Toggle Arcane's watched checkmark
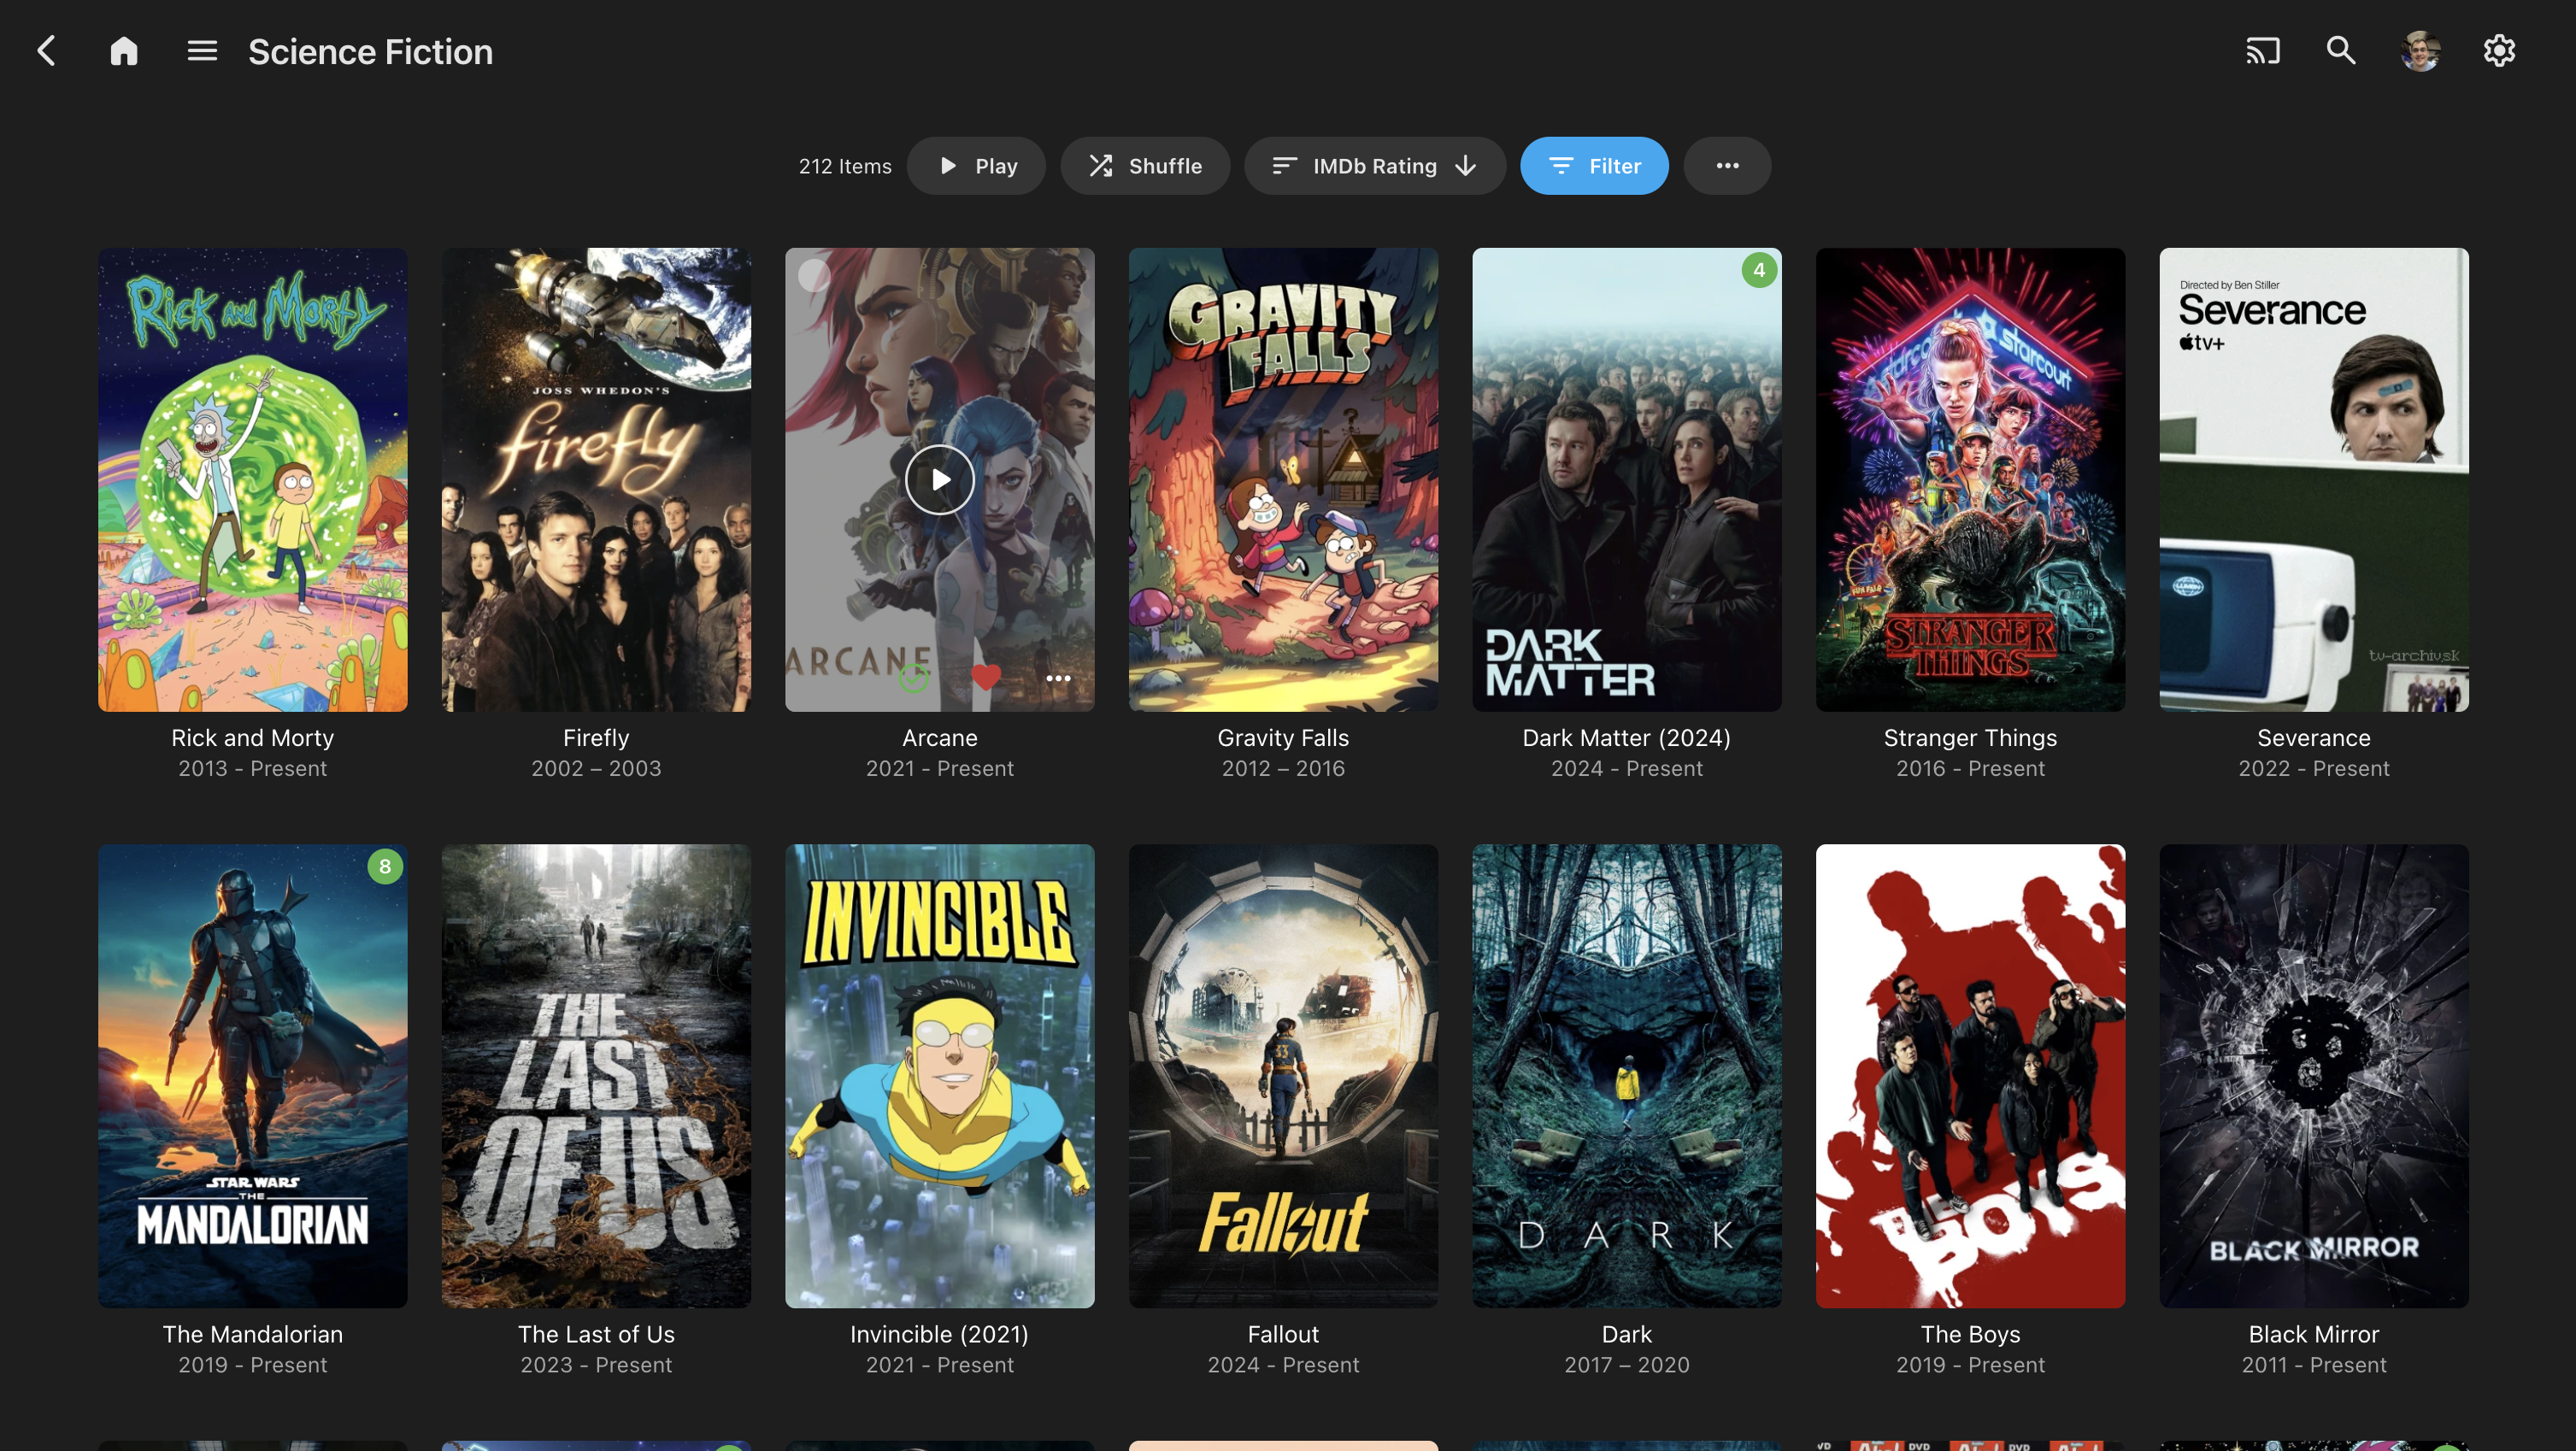 point(913,678)
